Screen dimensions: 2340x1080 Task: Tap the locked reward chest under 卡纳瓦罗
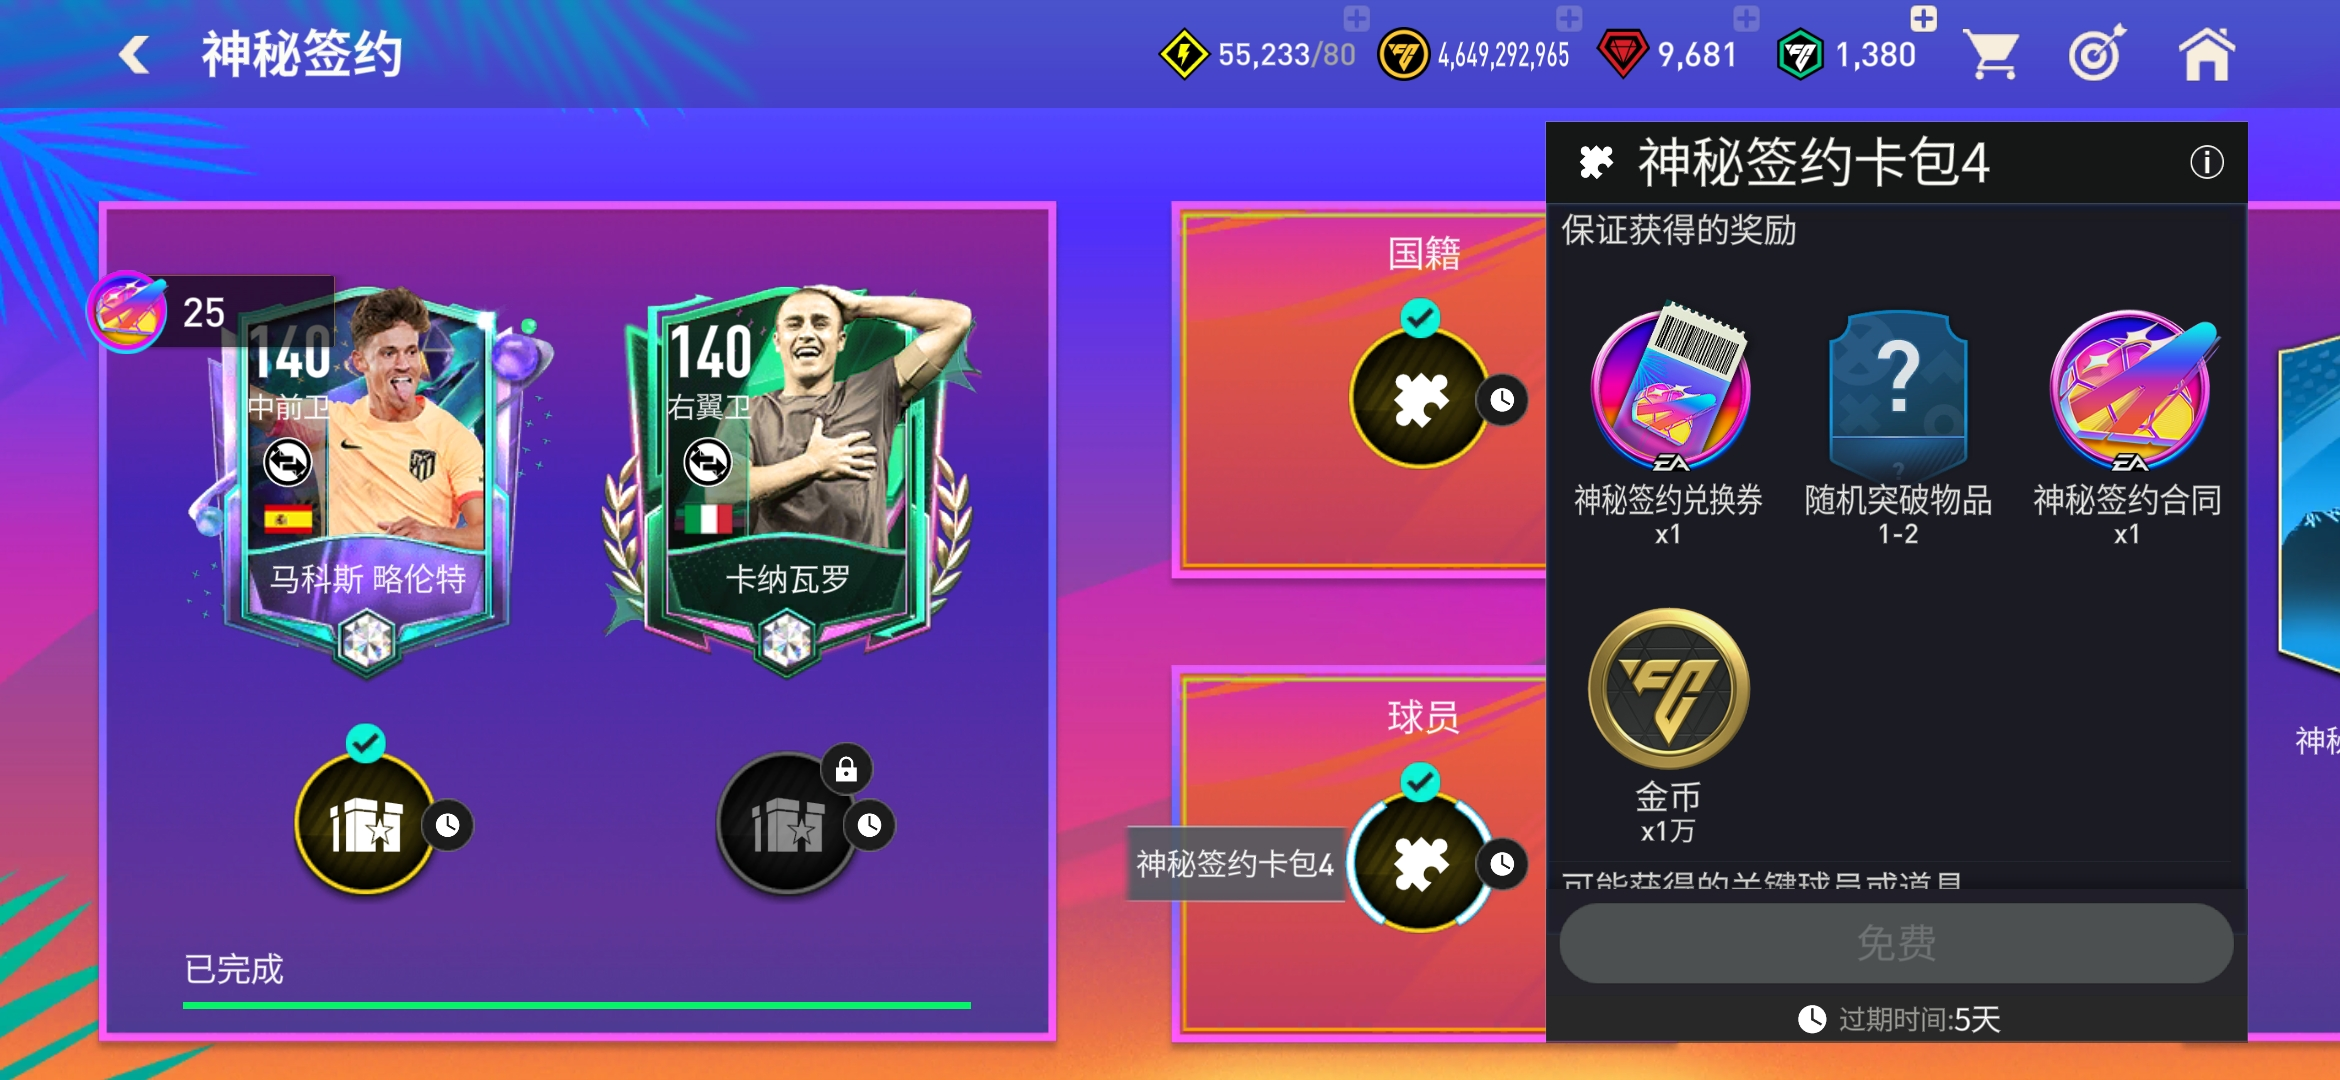point(787,824)
